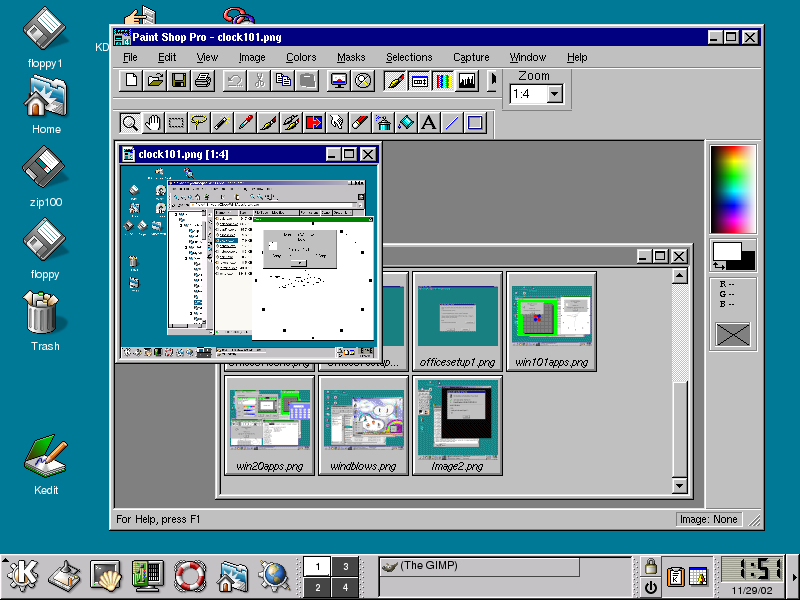
Task: Toggle the tool palette paintbrush button
Action: [395, 81]
